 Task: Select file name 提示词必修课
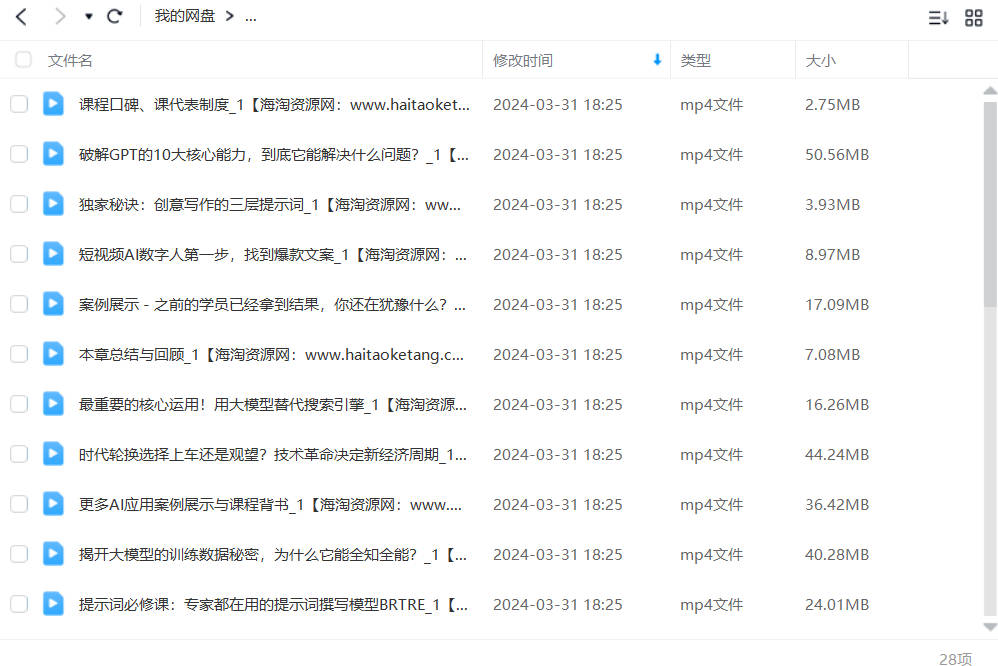point(273,604)
